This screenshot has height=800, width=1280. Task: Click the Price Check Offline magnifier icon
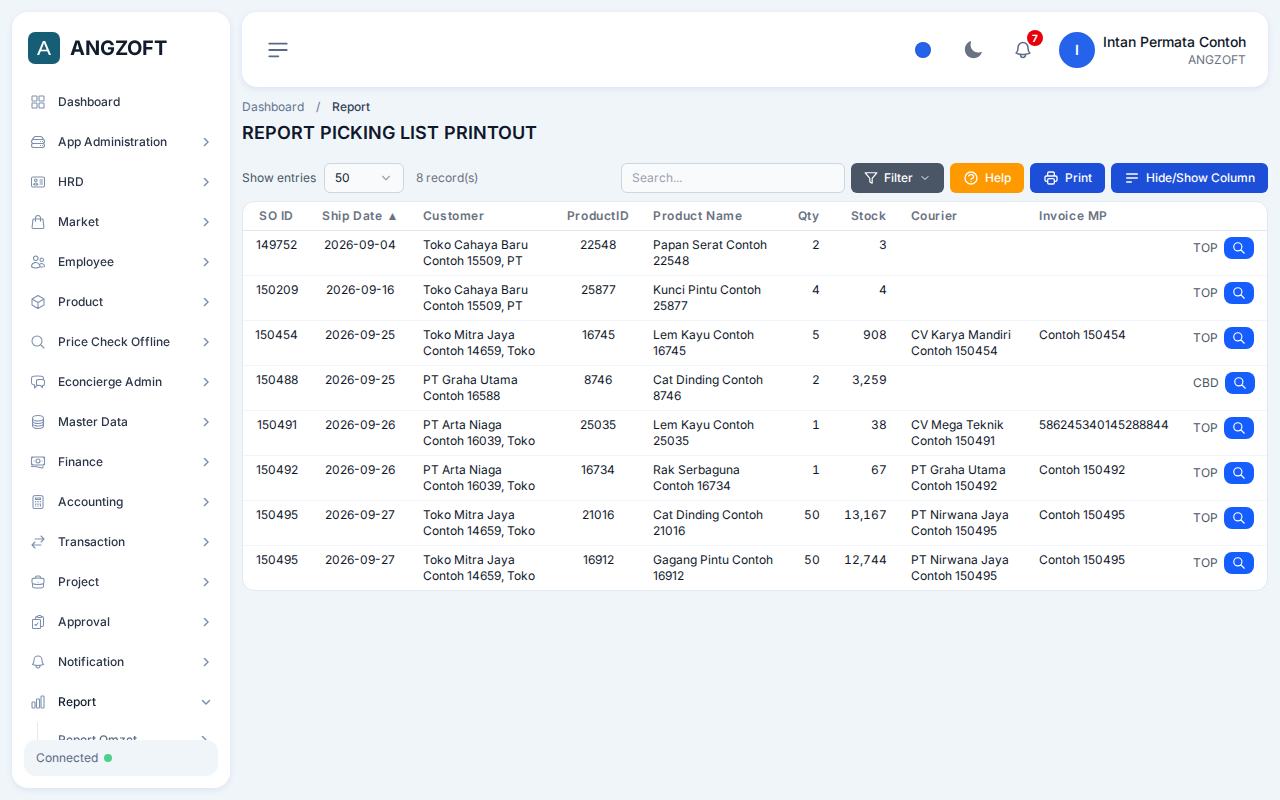pyautogui.click(x=38, y=342)
